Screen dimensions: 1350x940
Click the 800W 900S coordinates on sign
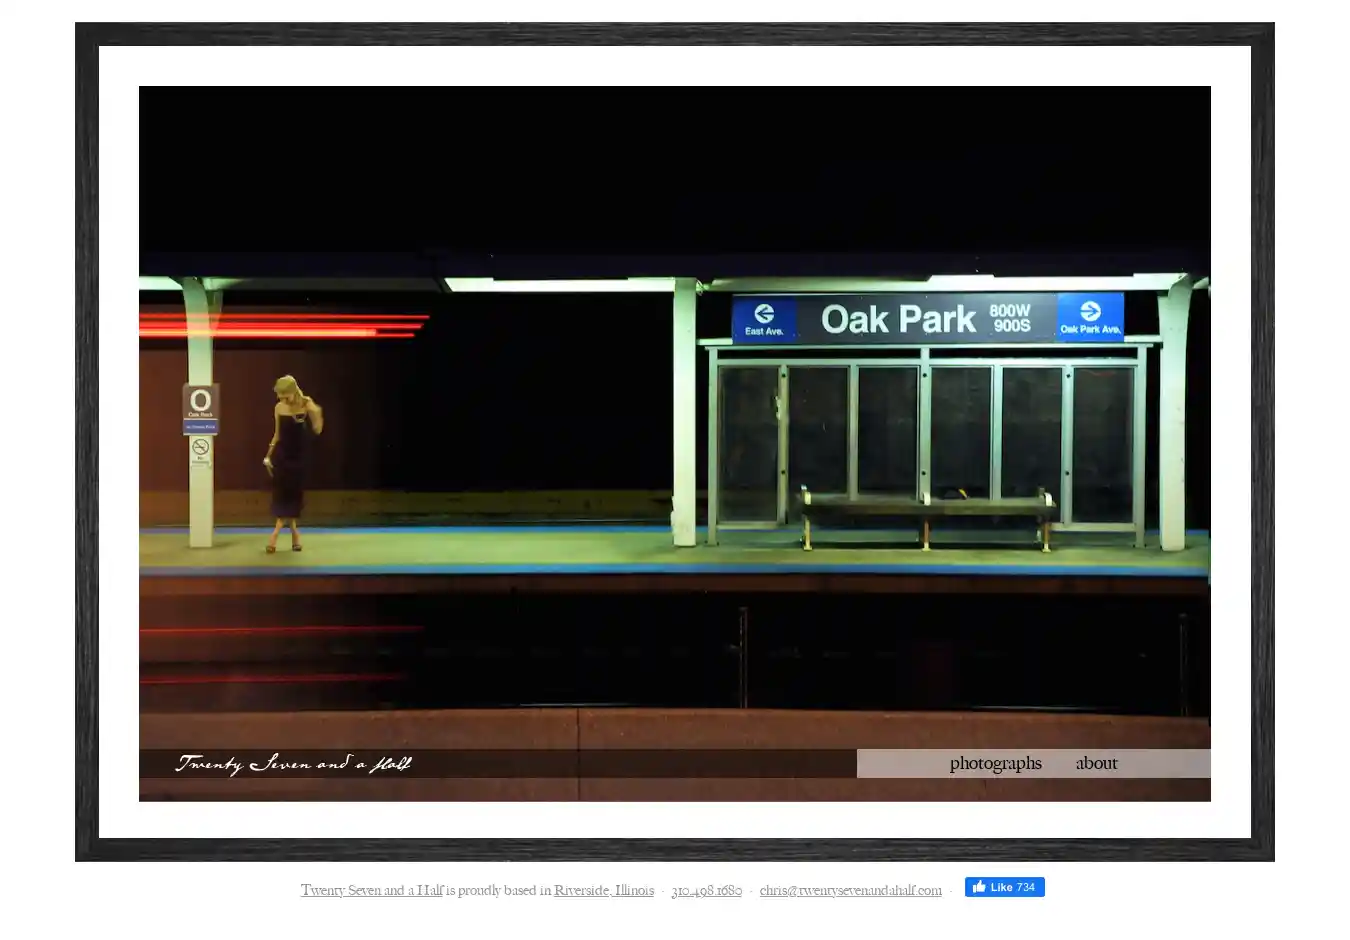1010,318
